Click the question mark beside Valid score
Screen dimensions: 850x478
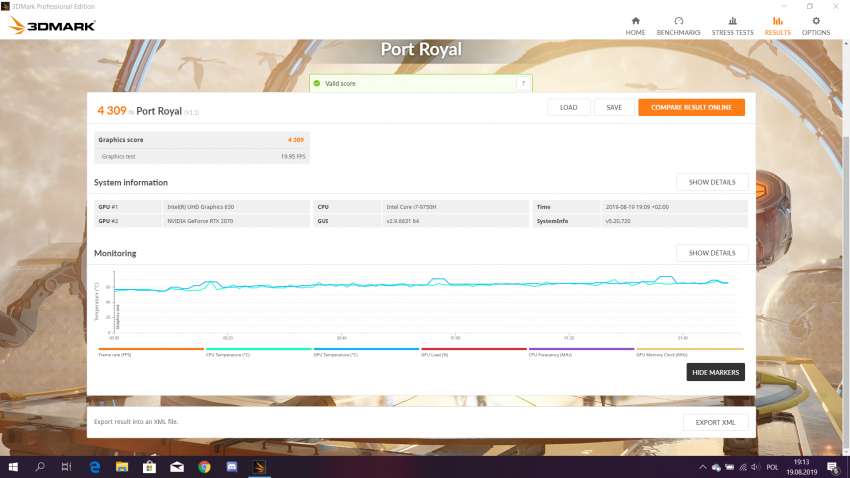(521, 84)
